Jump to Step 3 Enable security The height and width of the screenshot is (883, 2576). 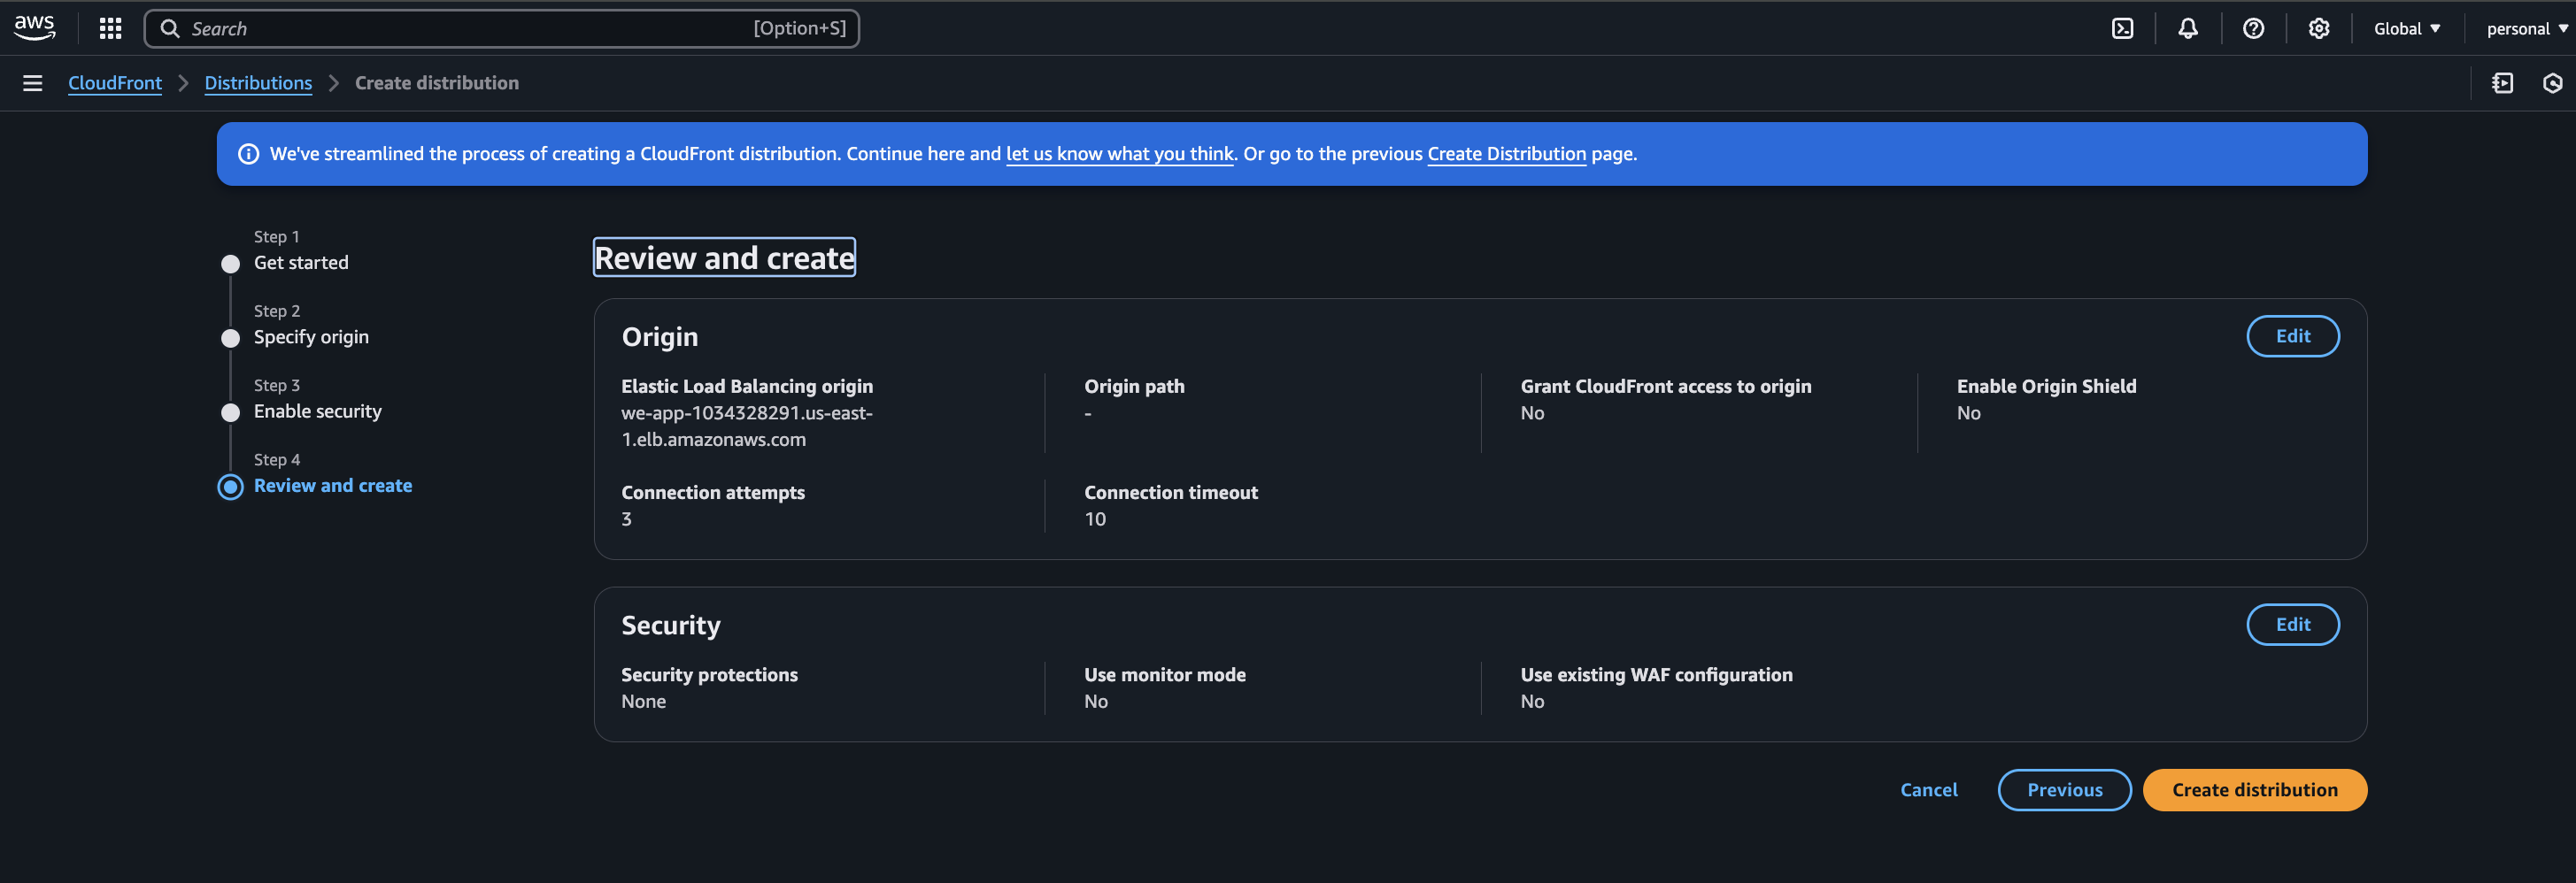click(x=318, y=411)
